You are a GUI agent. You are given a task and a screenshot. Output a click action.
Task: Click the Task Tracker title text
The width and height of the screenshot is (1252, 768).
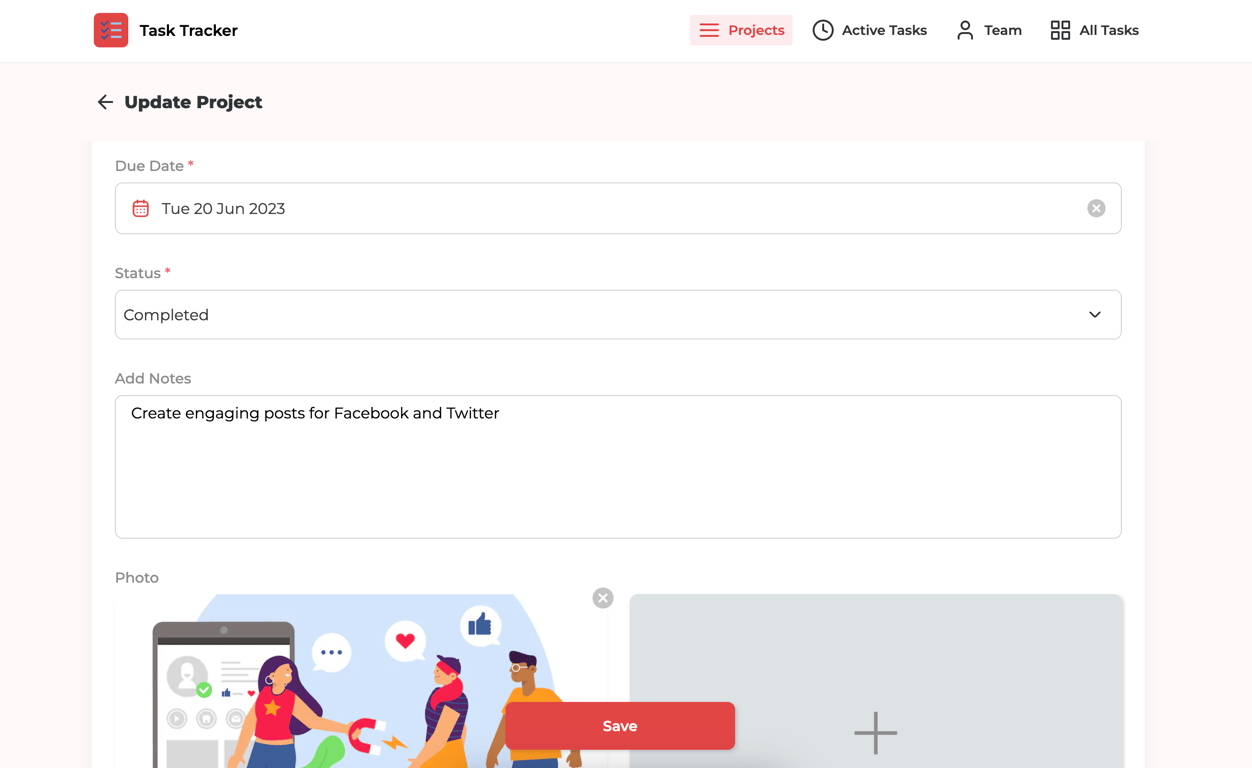pos(189,31)
